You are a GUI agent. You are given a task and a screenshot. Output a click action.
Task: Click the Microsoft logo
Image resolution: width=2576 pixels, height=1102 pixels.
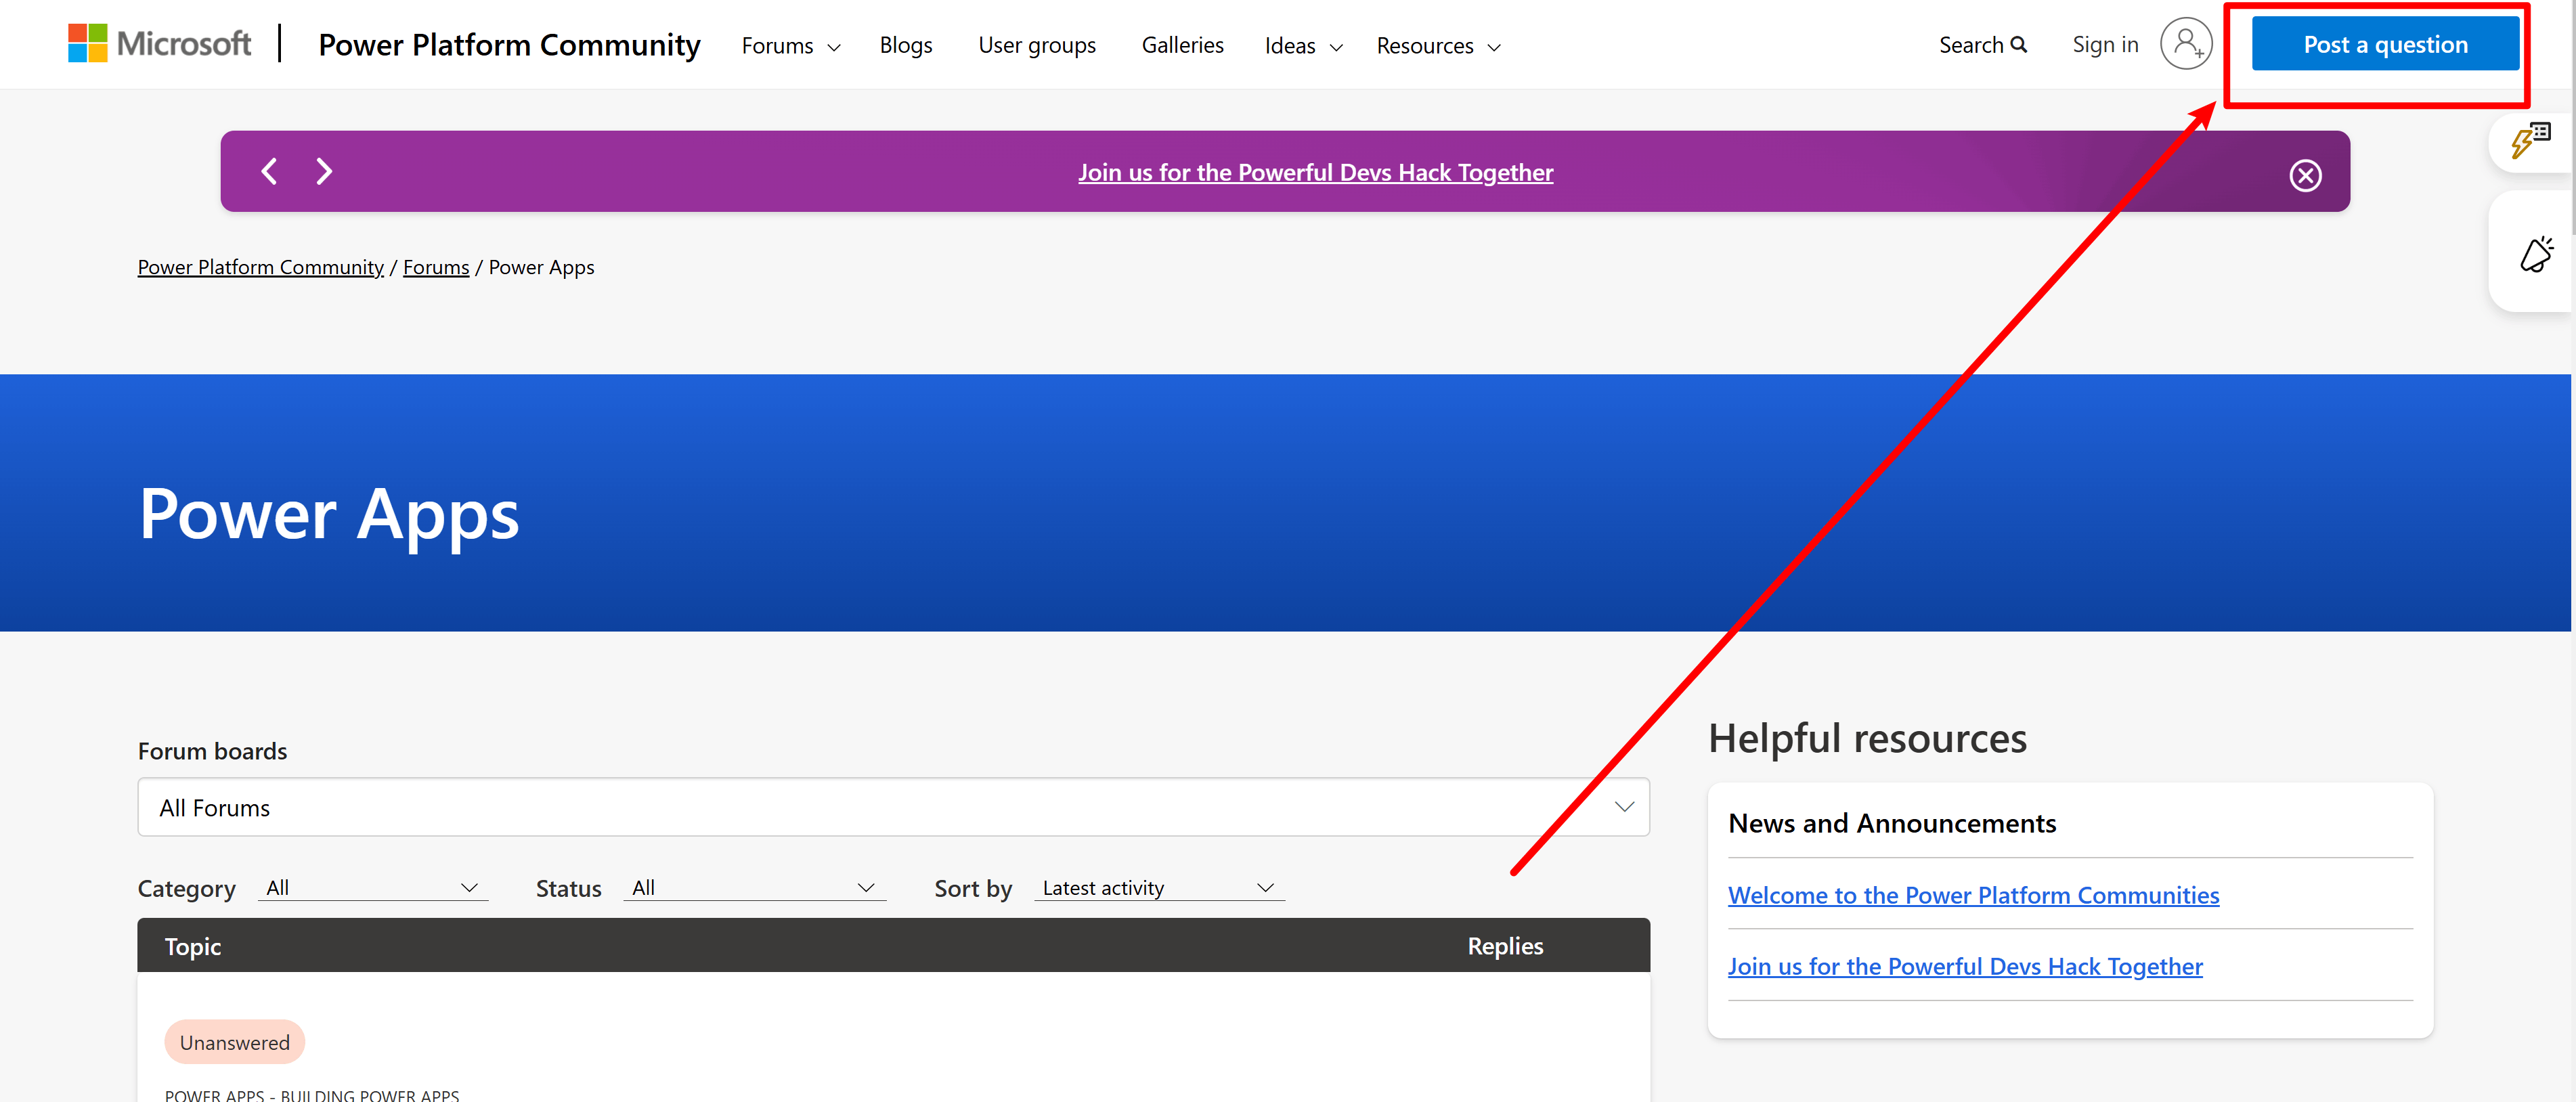[160, 43]
